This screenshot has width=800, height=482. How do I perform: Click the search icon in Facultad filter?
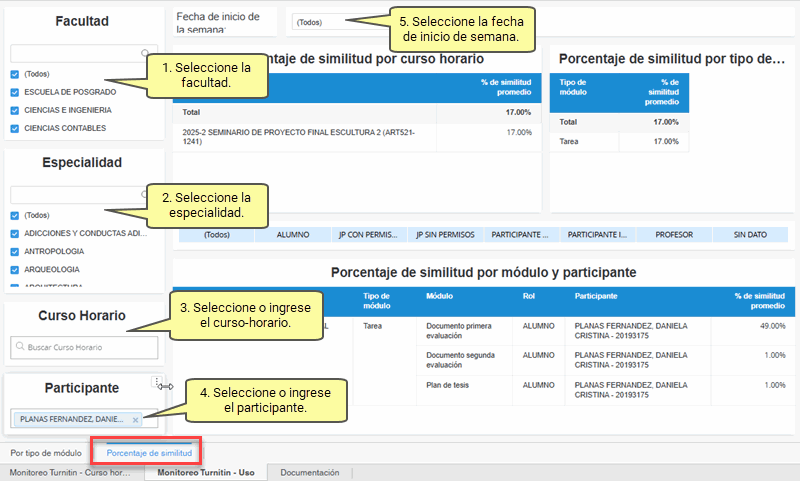pos(146,53)
